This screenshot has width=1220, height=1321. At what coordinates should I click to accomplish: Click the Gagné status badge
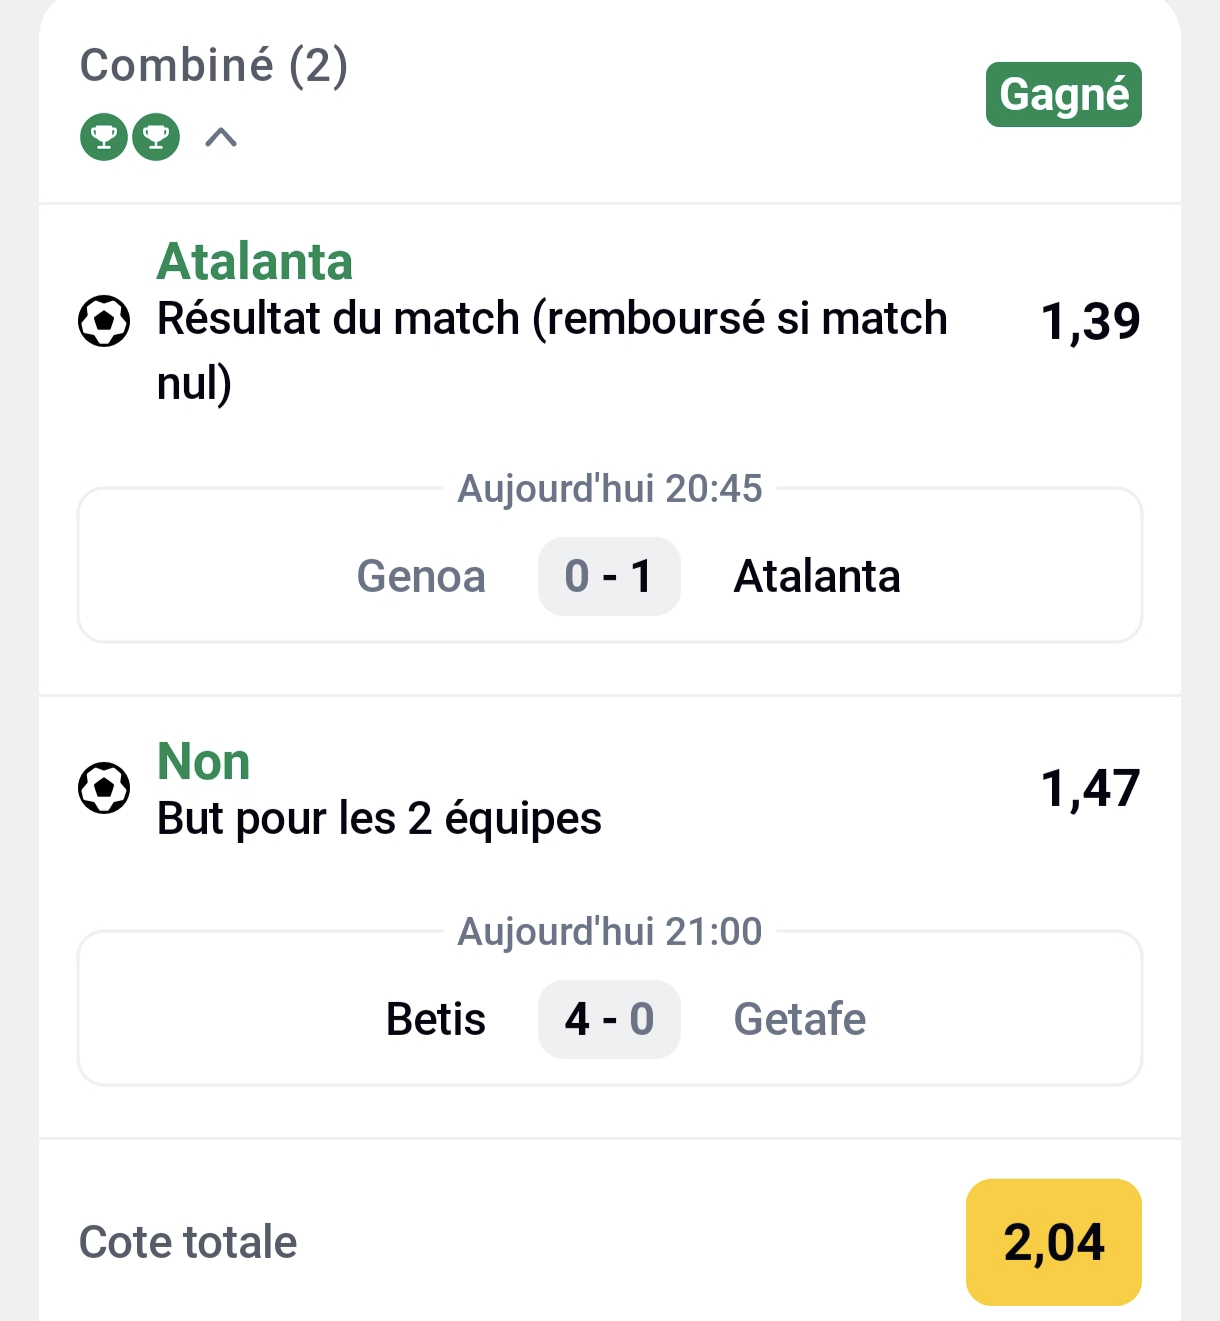tap(1063, 95)
